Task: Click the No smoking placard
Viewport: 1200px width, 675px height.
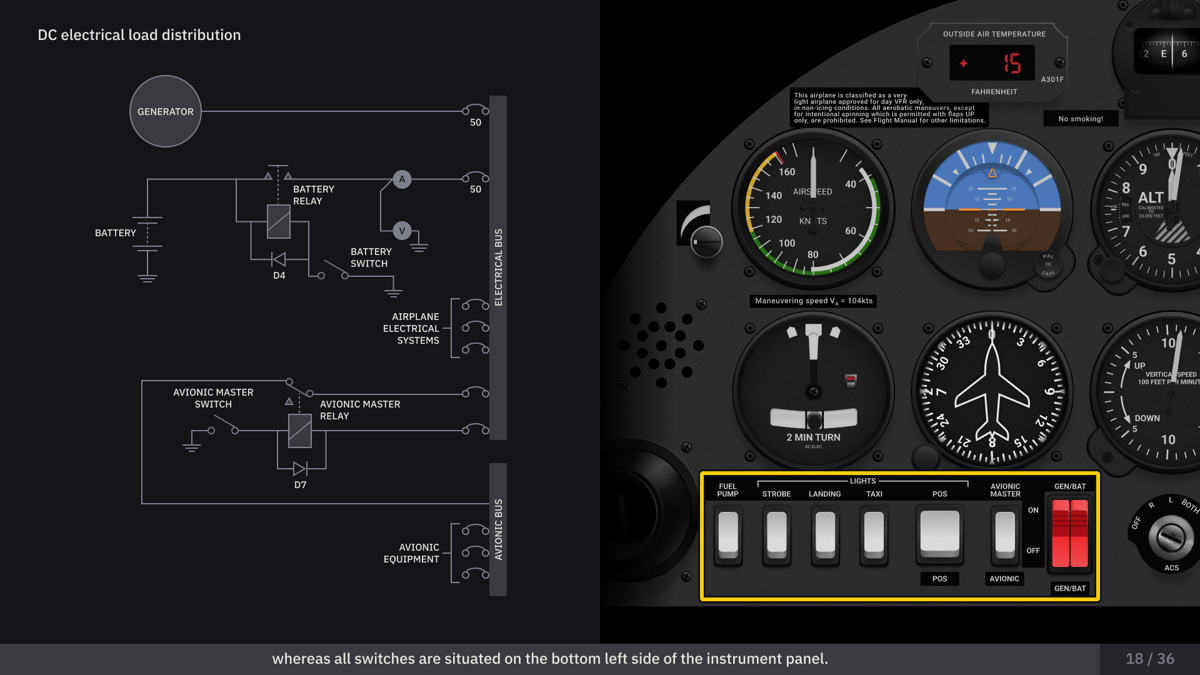Action: click(x=1081, y=118)
